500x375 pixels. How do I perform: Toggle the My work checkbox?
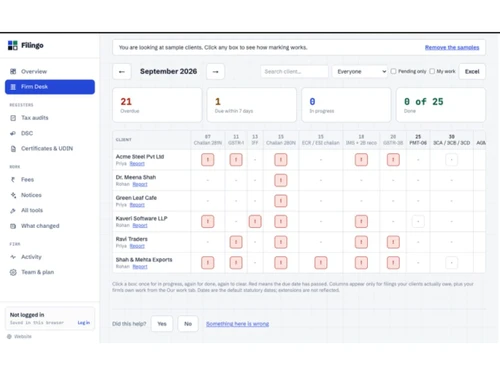coord(432,71)
